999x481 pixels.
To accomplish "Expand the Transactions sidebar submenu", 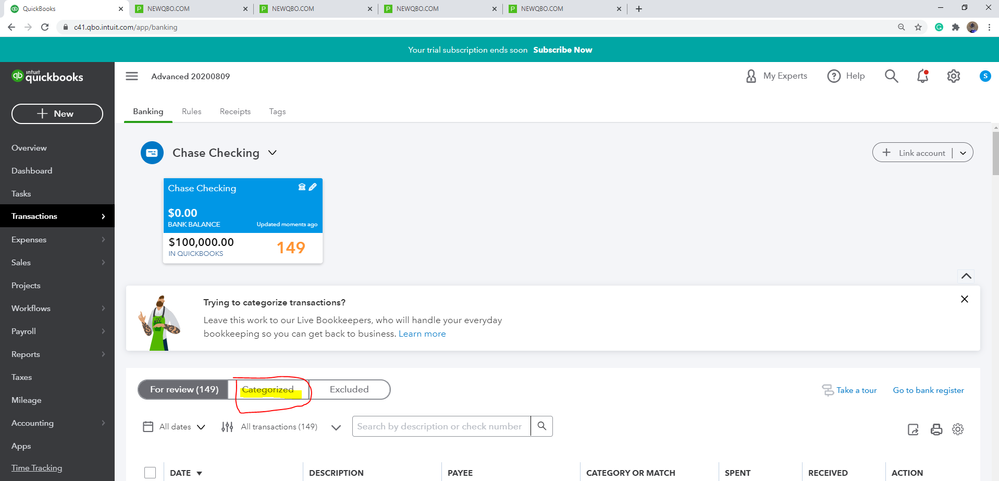I will click(x=103, y=217).
